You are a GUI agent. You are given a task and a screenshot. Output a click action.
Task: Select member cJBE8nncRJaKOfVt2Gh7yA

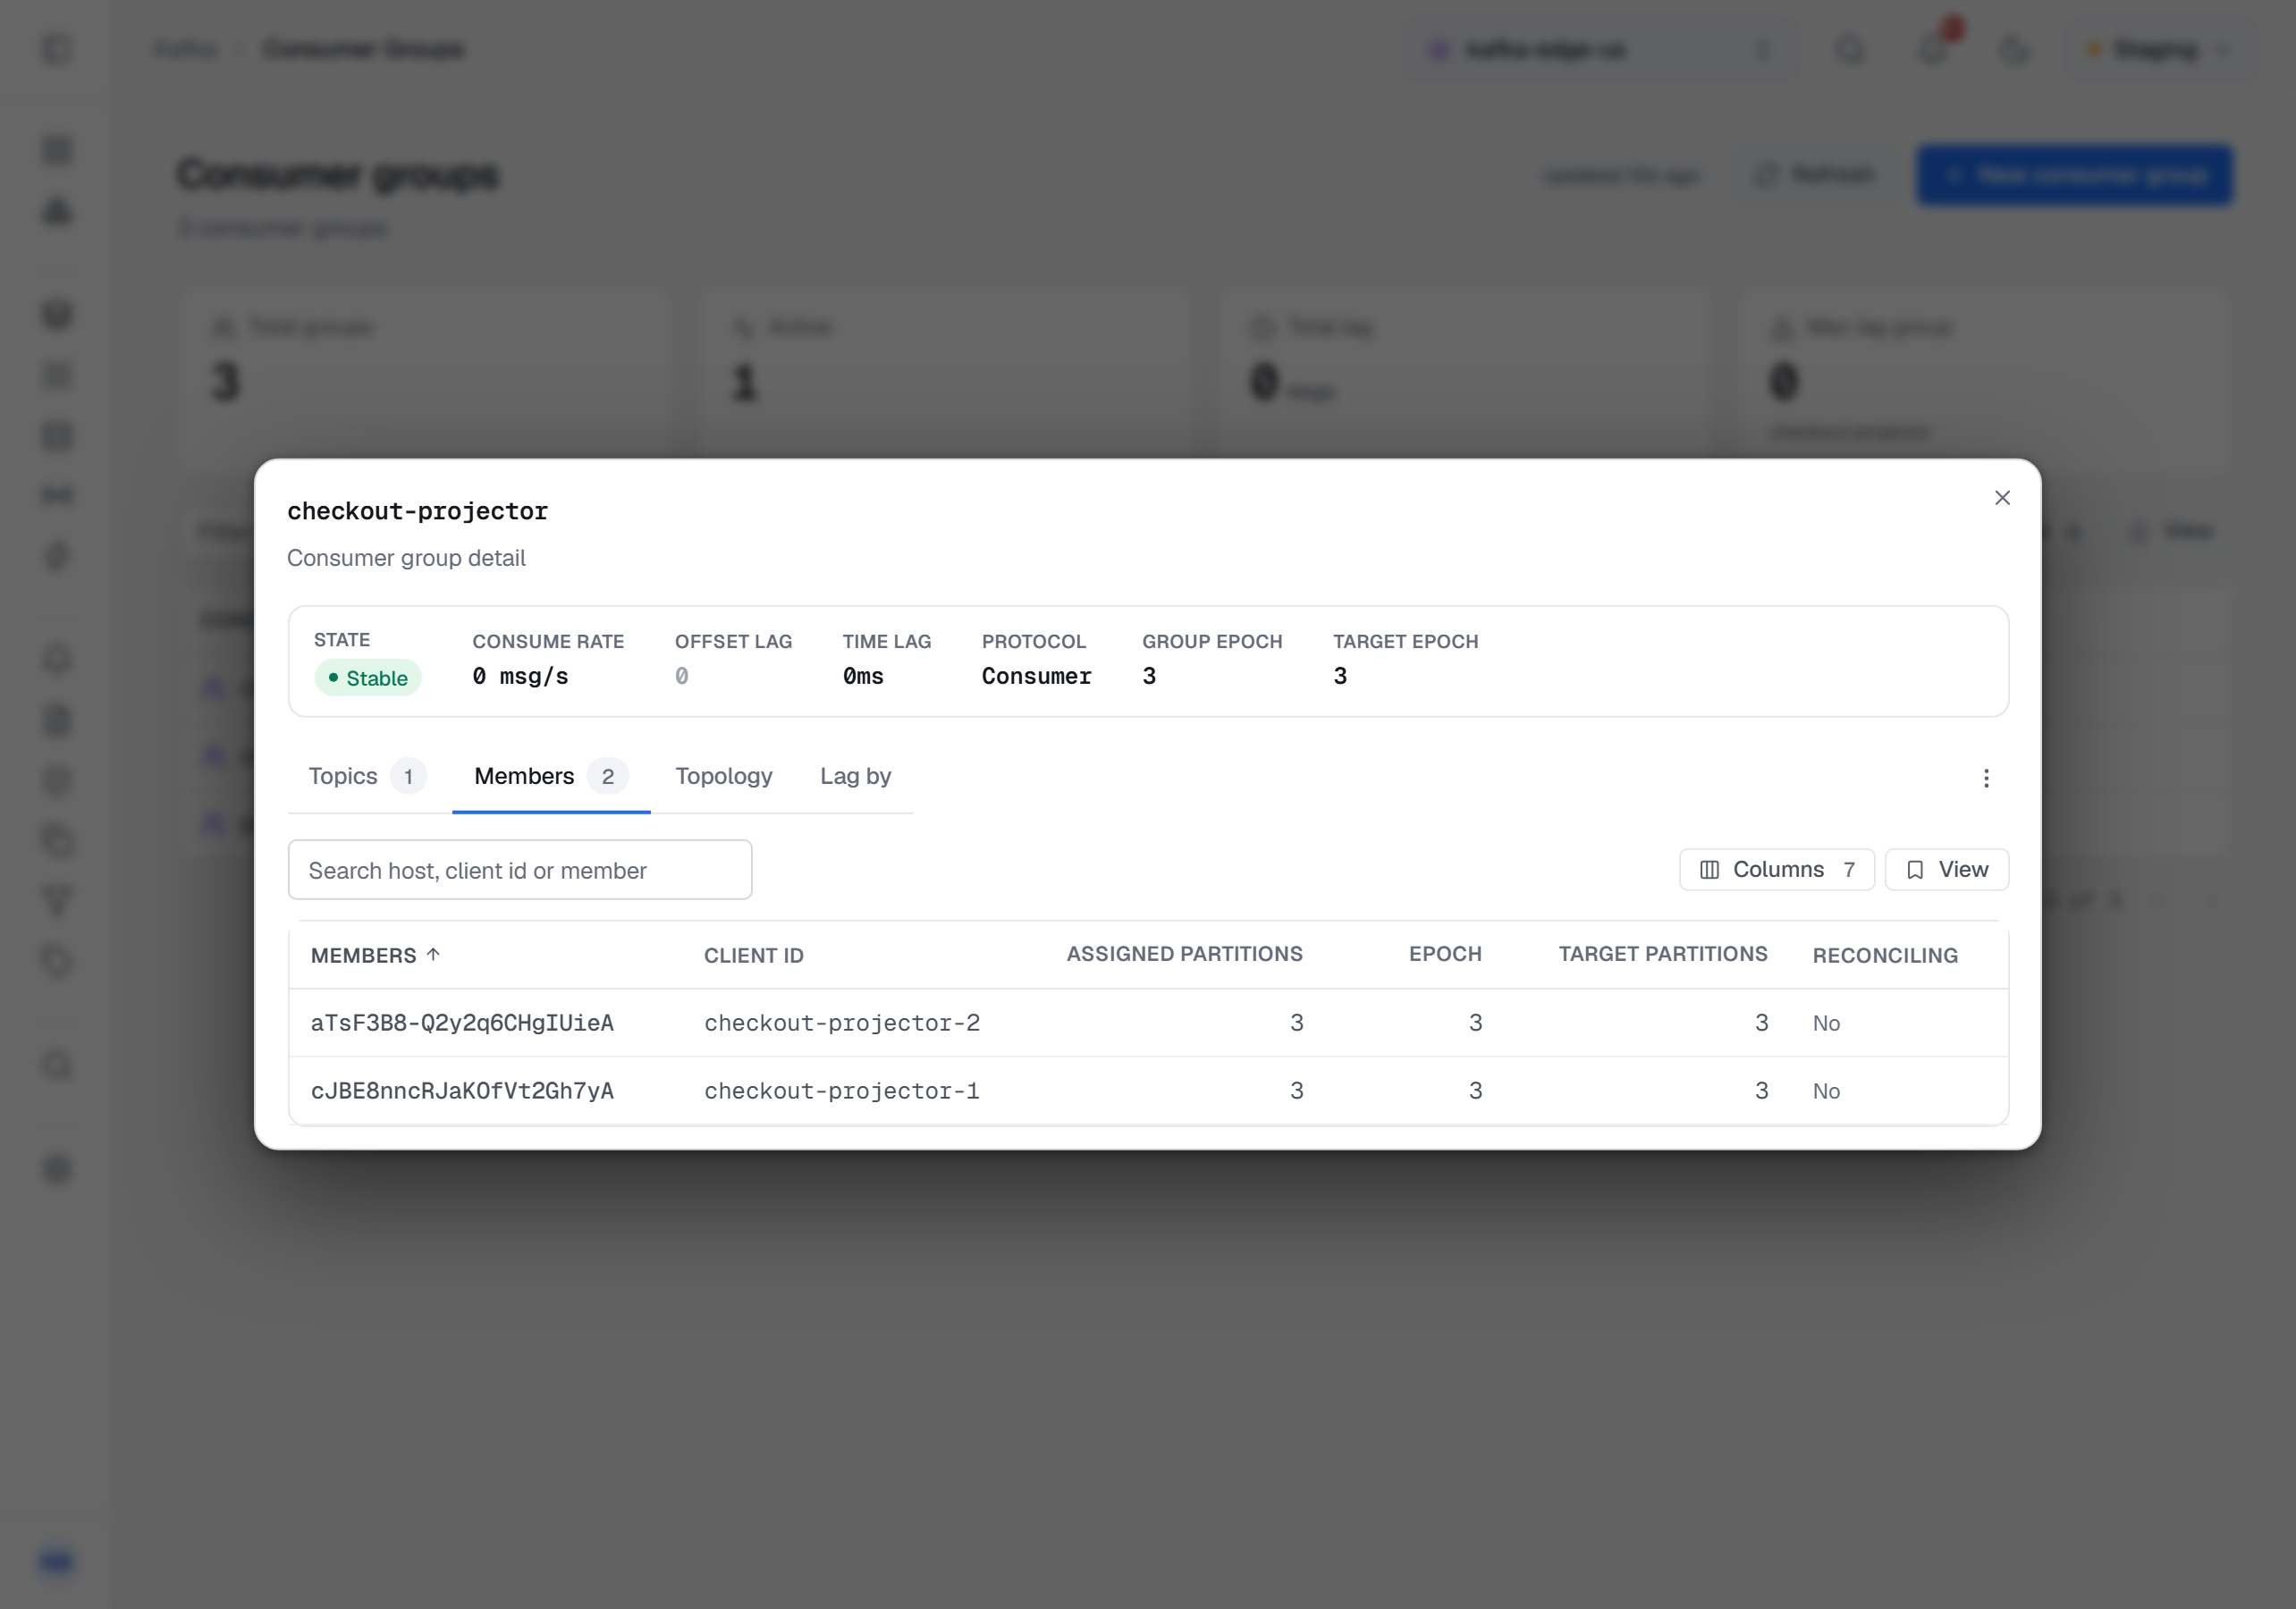(x=462, y=1090)
